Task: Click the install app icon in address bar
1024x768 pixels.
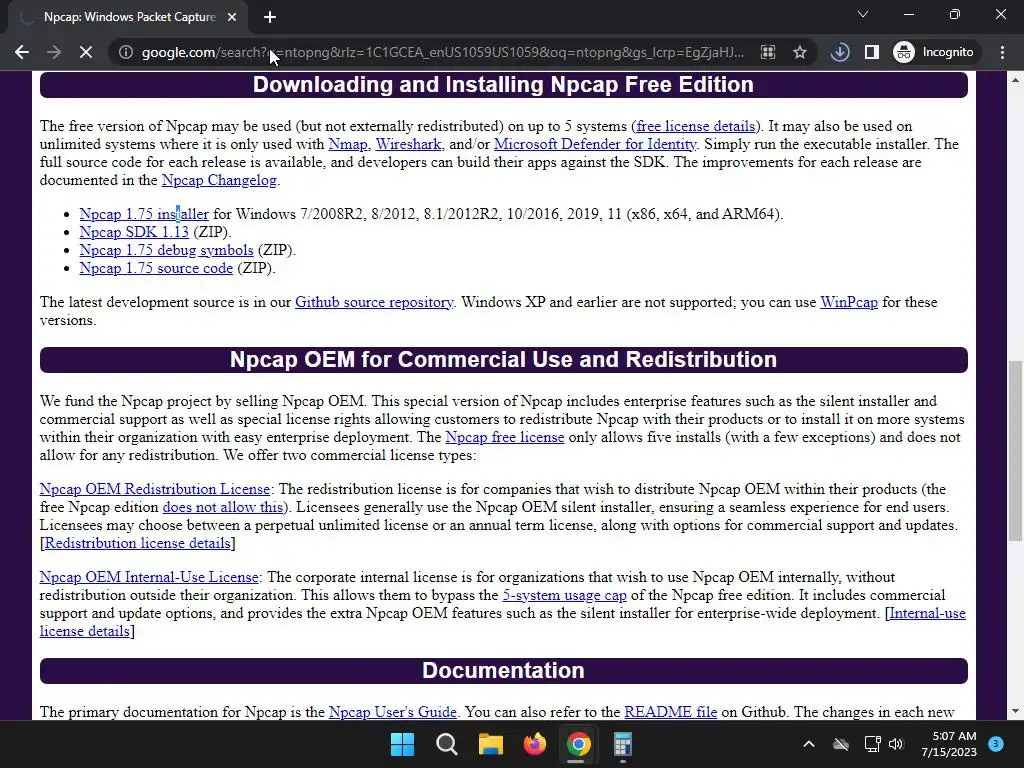Action: (768, 52)
